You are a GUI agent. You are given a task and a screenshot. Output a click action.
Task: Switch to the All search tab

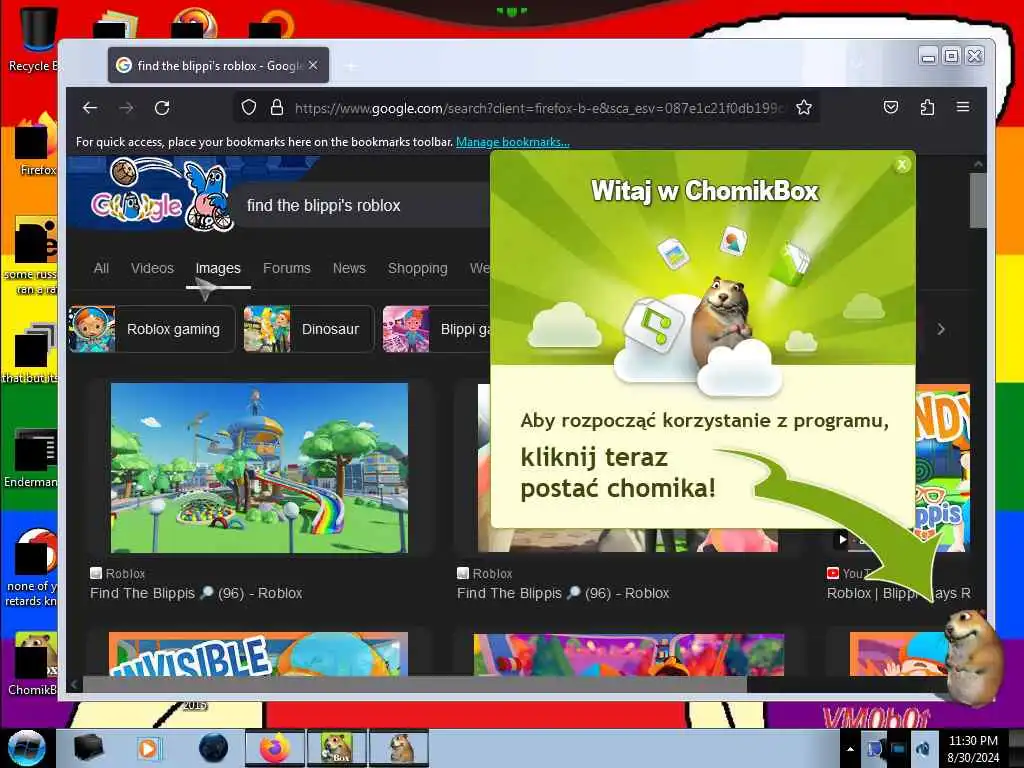[x=101, y=268]
